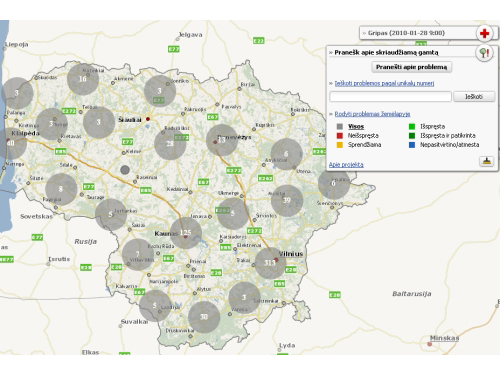
Task: Click the red cross Gripas icon
Action: tap(484, 33)
